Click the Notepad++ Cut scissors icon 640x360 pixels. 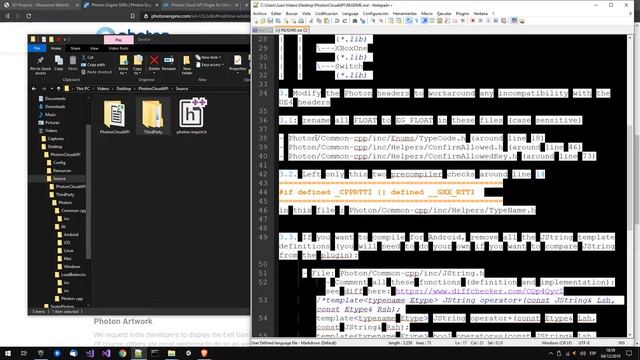311,21
